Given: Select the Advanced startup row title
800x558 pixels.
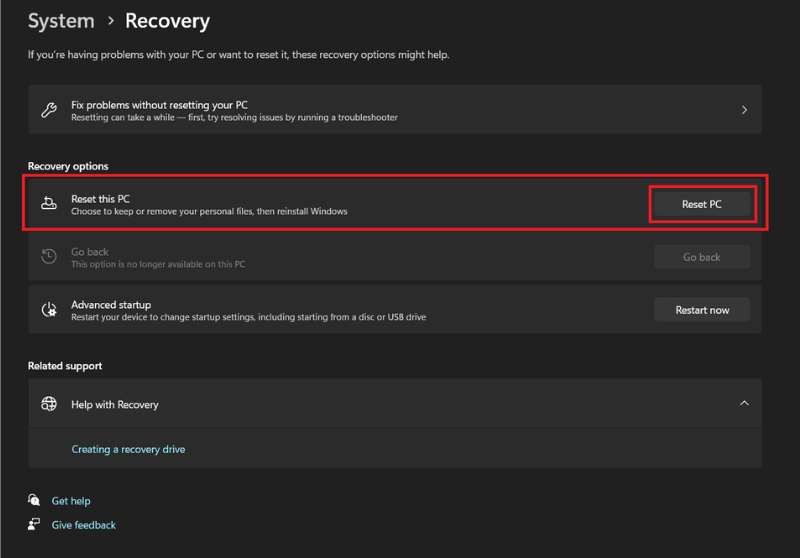Looking at the screenshot, I should (x=111, y=305).
